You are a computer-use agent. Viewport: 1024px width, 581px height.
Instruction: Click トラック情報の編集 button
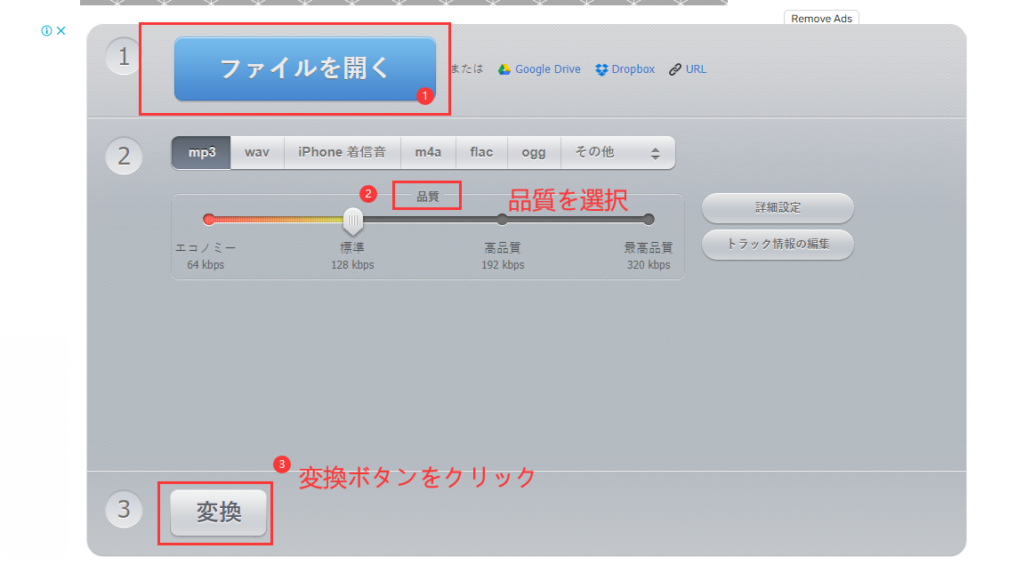coord(777,244)
